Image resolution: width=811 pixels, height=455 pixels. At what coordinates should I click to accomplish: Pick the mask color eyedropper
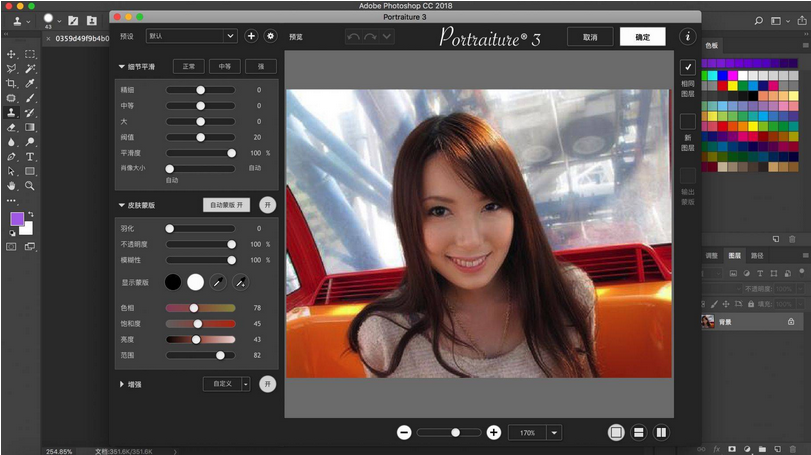click(x=218, y=282)
